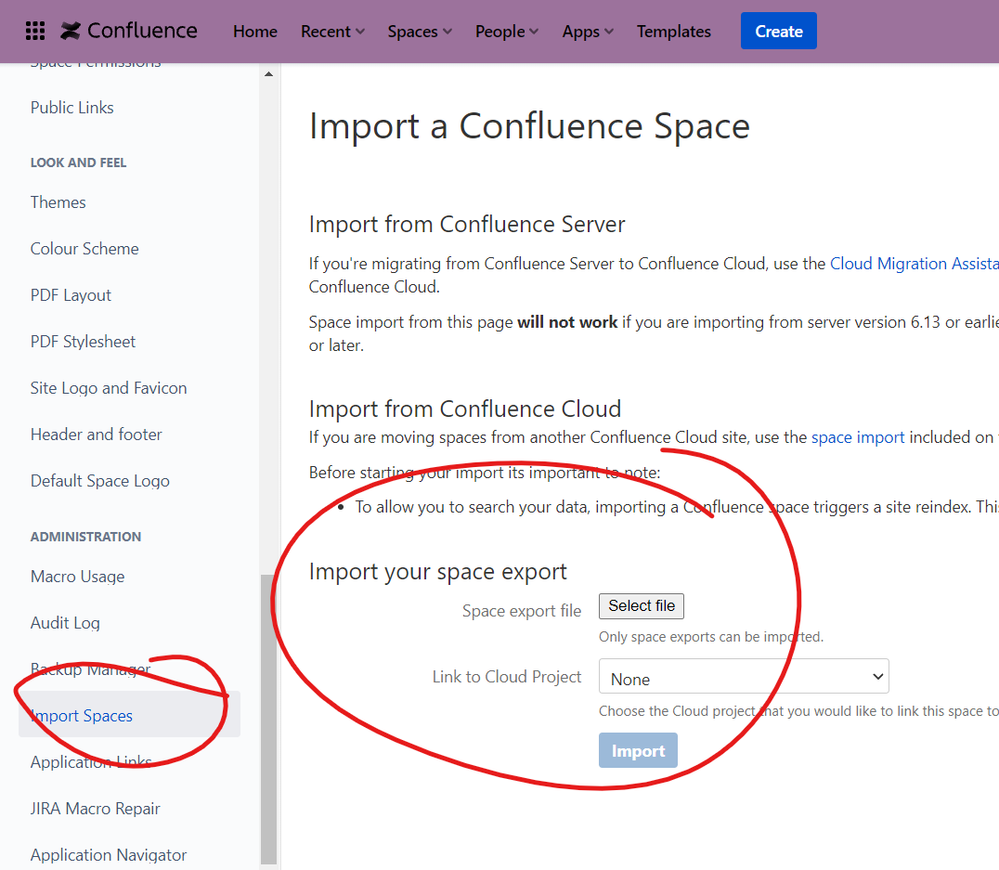Open the Atlassian app switcher grid
Viewport: 999px width, 870px height.
(35, 30)
